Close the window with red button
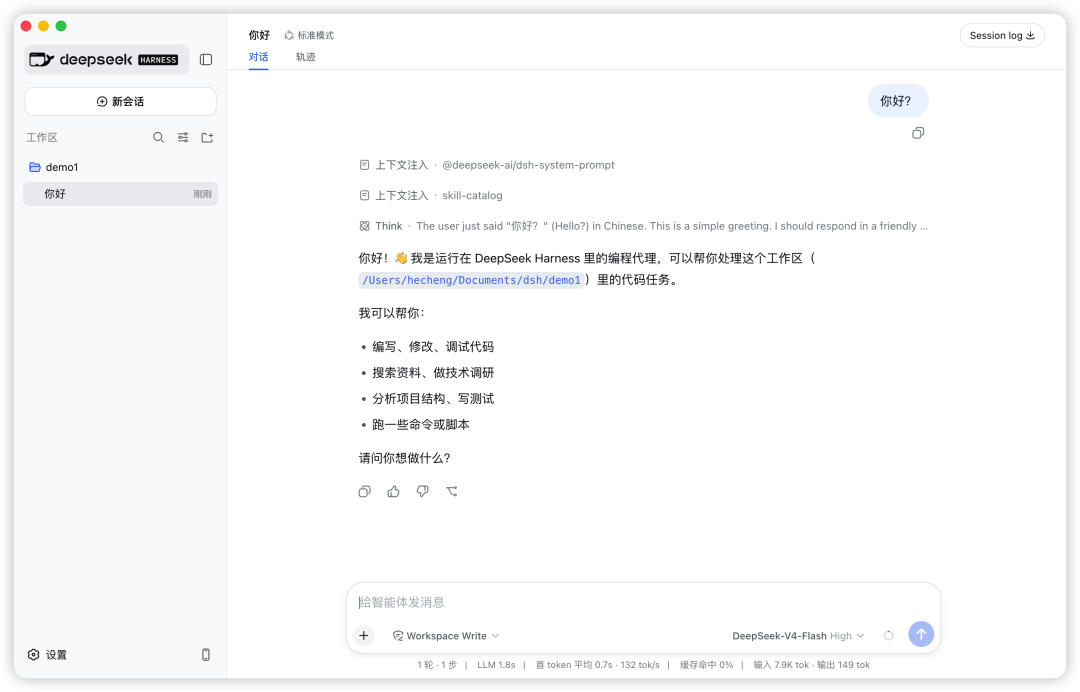 click(x=26, y=26)
